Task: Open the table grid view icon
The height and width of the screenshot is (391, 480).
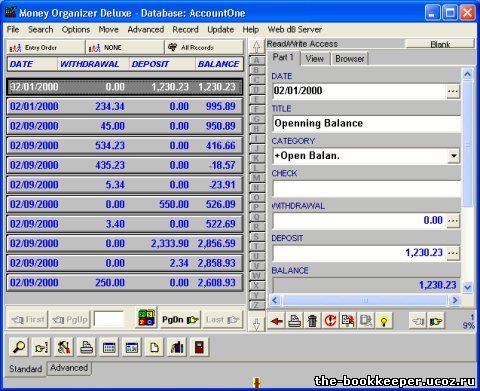Action: 109,347
